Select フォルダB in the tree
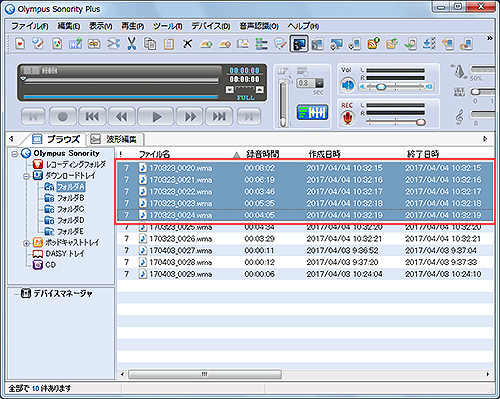500x399 pixels. (x=71, y=198)
